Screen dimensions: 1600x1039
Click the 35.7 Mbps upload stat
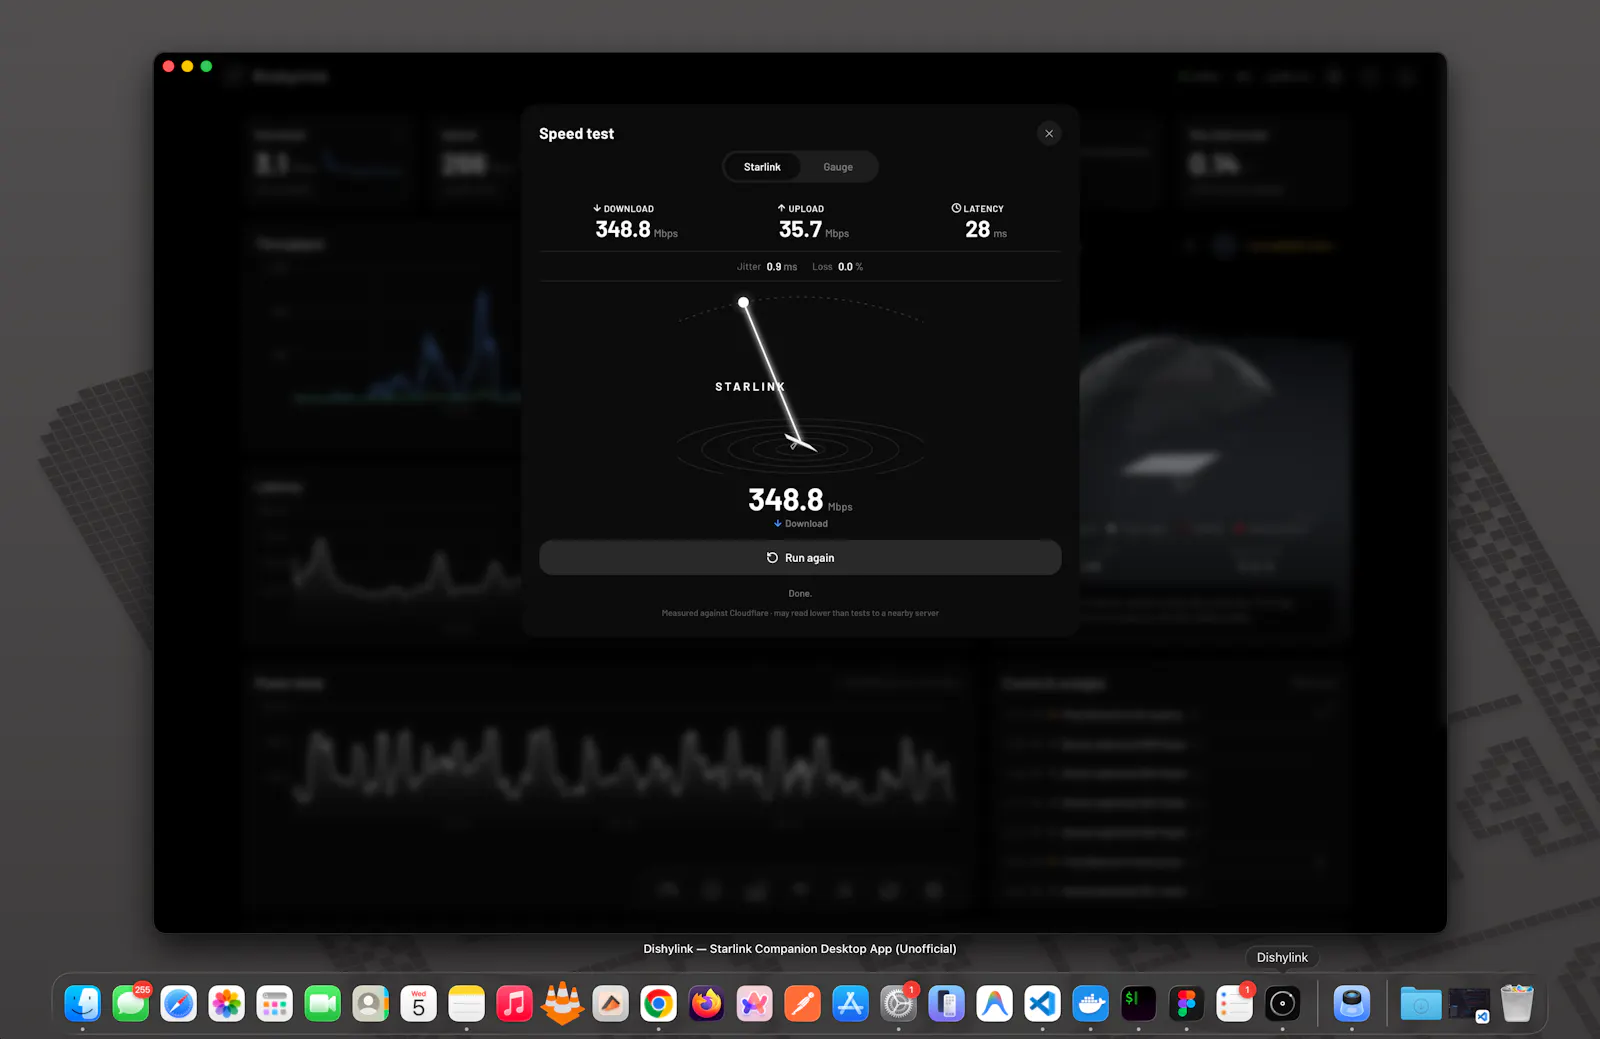coord(813,222)
